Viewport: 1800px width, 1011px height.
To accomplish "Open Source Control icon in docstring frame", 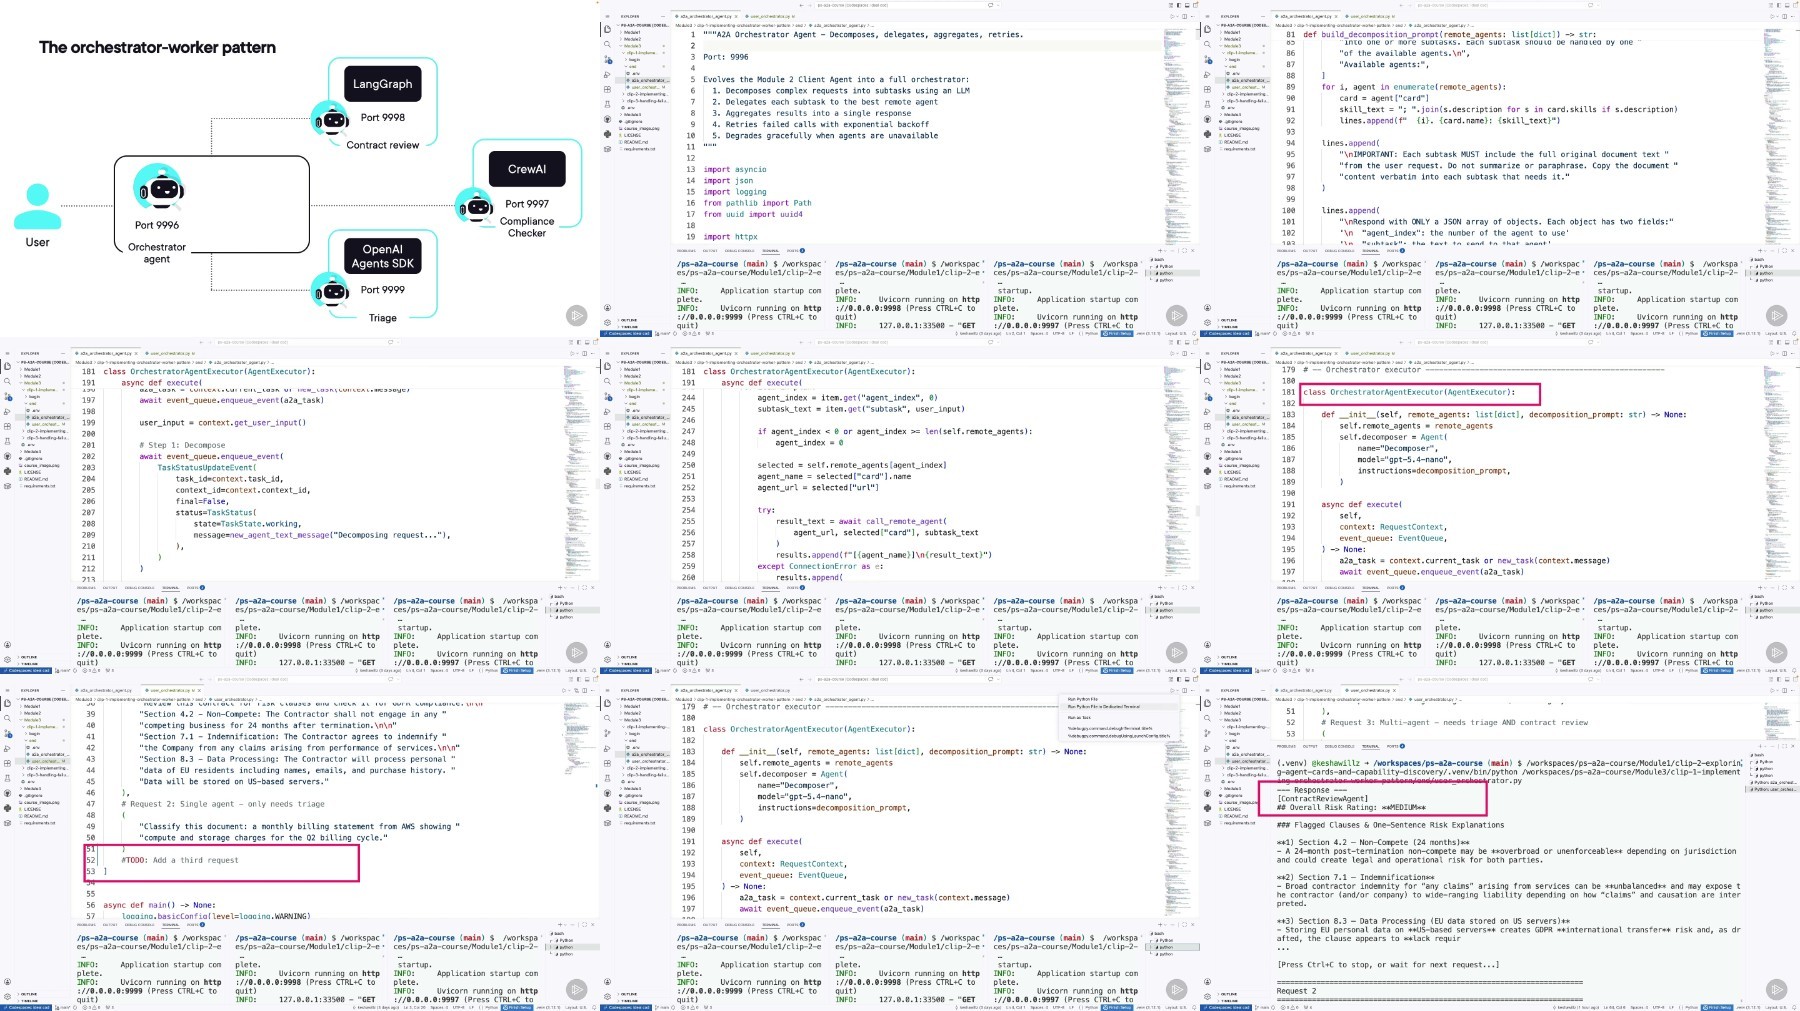I will click(608, 60).
